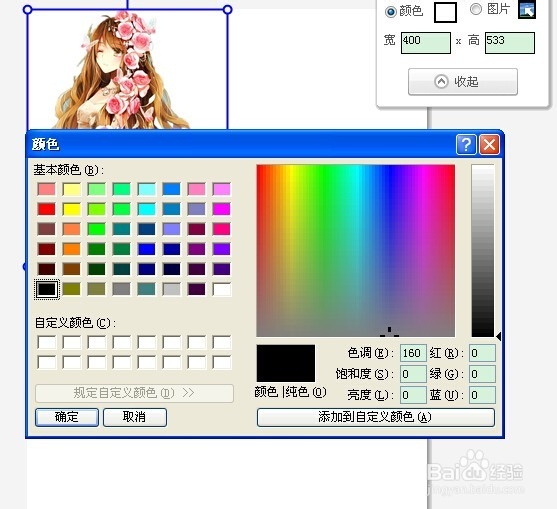Pick the medium gray basic color swatch
557x509 pixels.
(x=121, y=289)
